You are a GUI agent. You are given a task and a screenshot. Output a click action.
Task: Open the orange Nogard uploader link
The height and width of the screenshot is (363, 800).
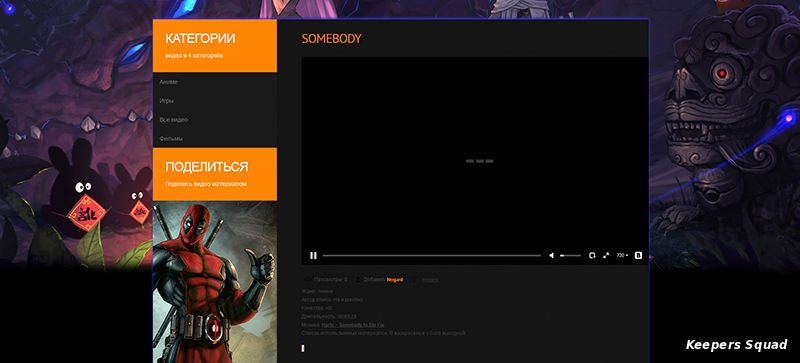tap(395, 280)
